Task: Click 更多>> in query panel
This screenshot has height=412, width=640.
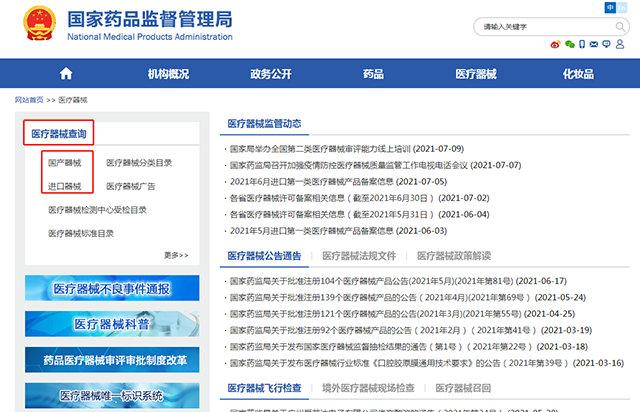Action: click(176, 255)
